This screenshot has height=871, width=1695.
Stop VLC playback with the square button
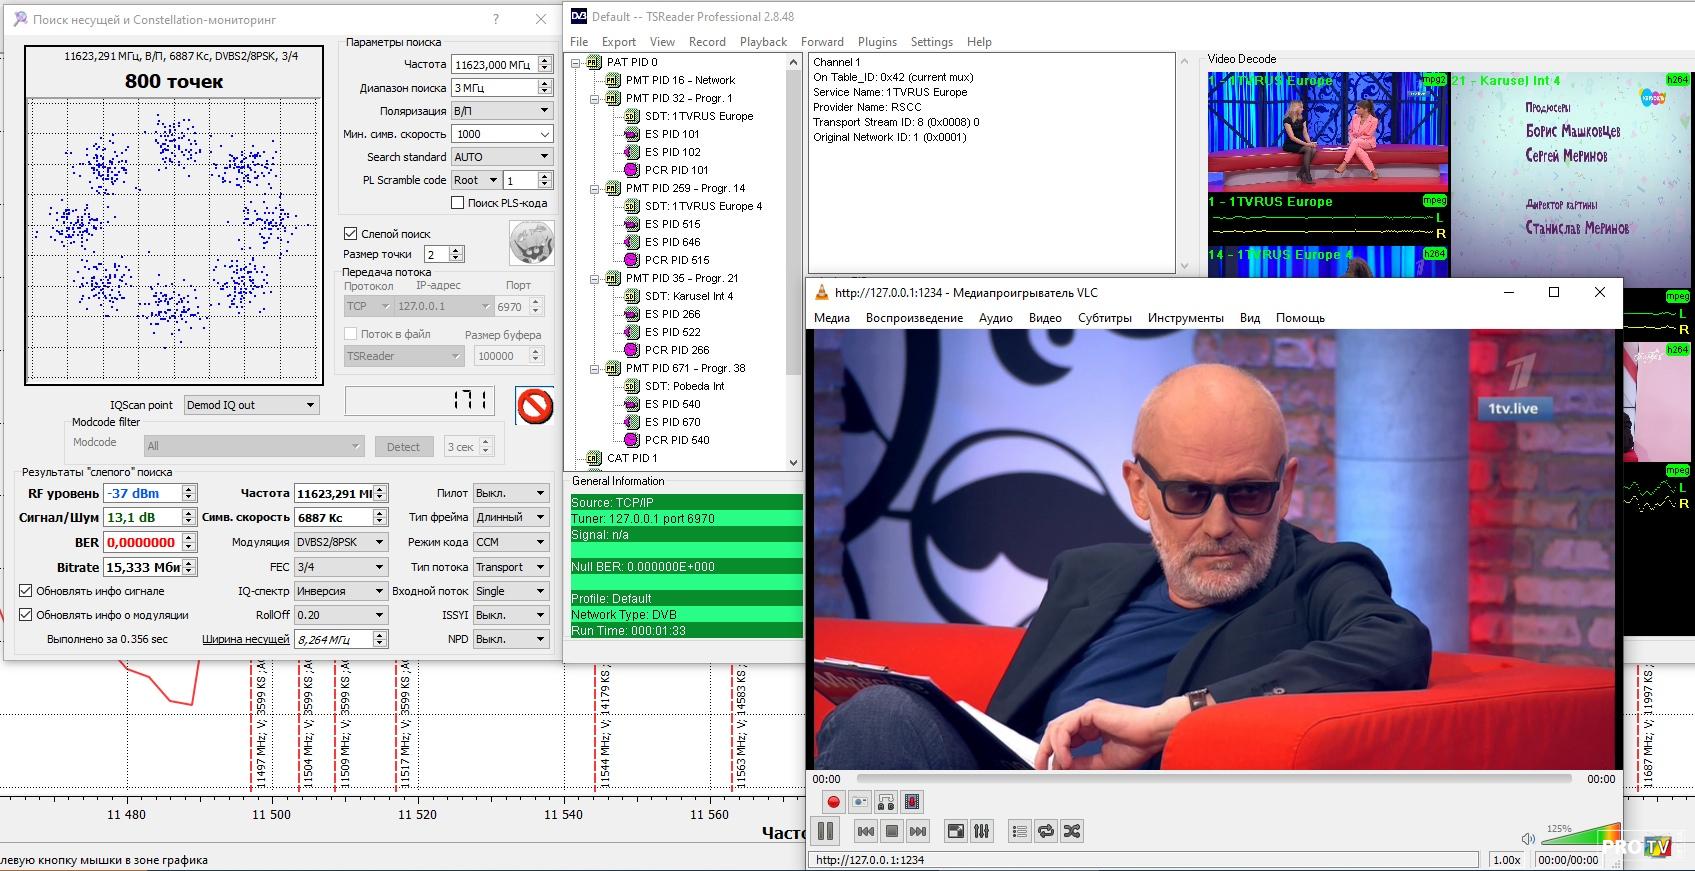tap(892, 831)
